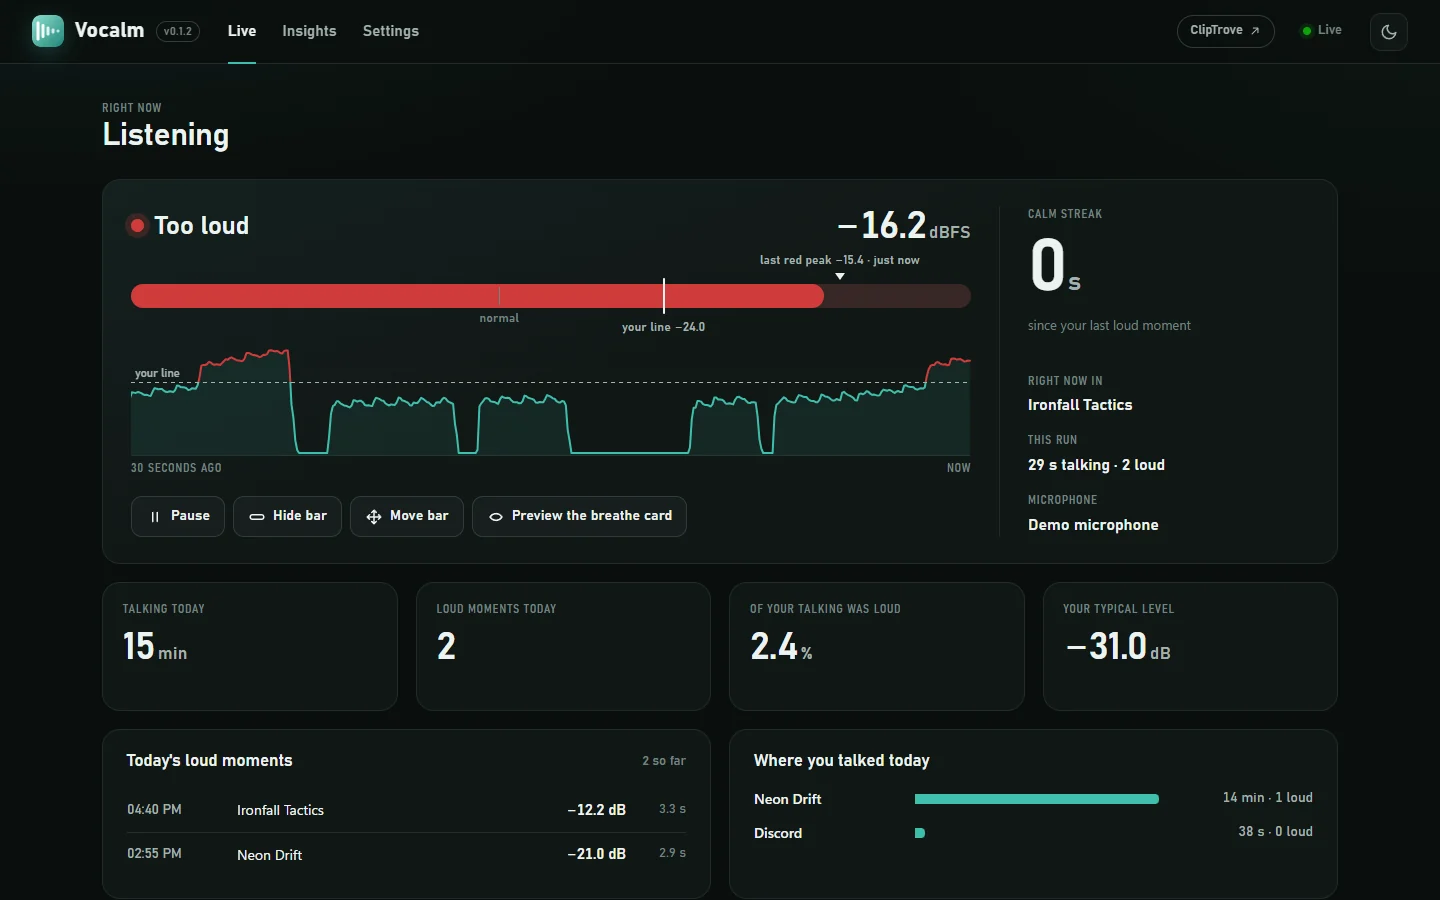The image size is (1440, 900).
Task: Select the 04:40 PM Ironfall Tactics loud moment
Action: [x=406, y=810]
